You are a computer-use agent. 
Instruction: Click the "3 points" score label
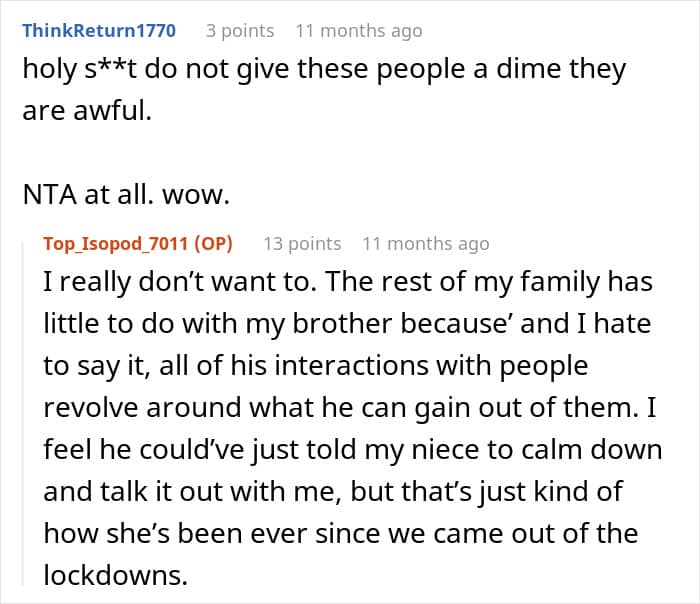point(240,31)
